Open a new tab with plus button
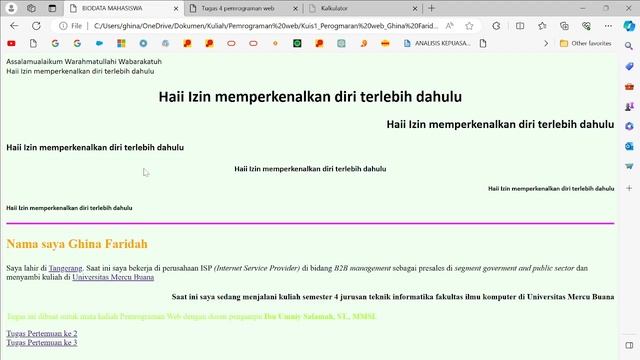Image resolution: width=640 pixels, height=360 pixels. point(431,8)
